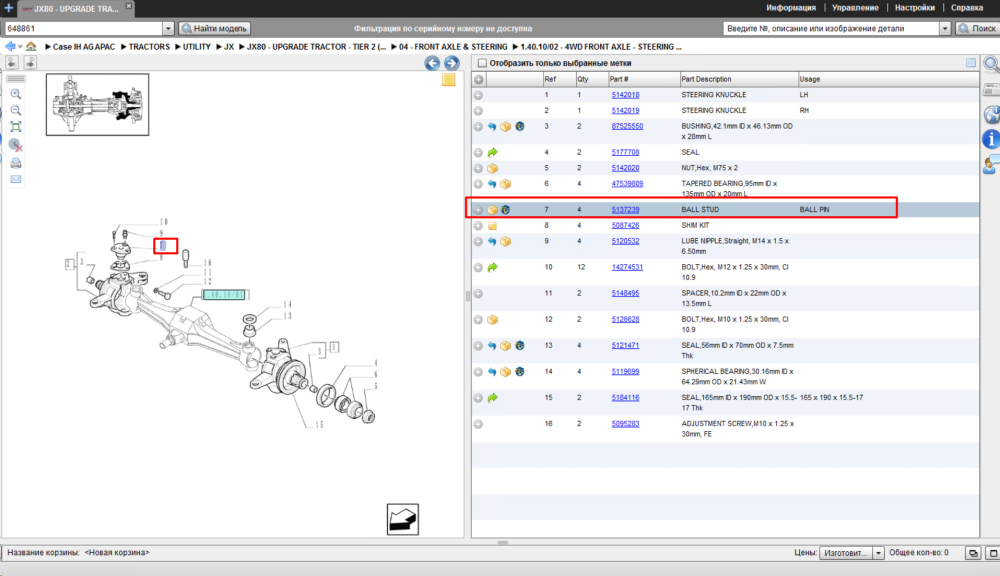Viewport: 1000px width, 576px height.
Task: Click the green arrow icon in row 10
Action: (492, 267)
